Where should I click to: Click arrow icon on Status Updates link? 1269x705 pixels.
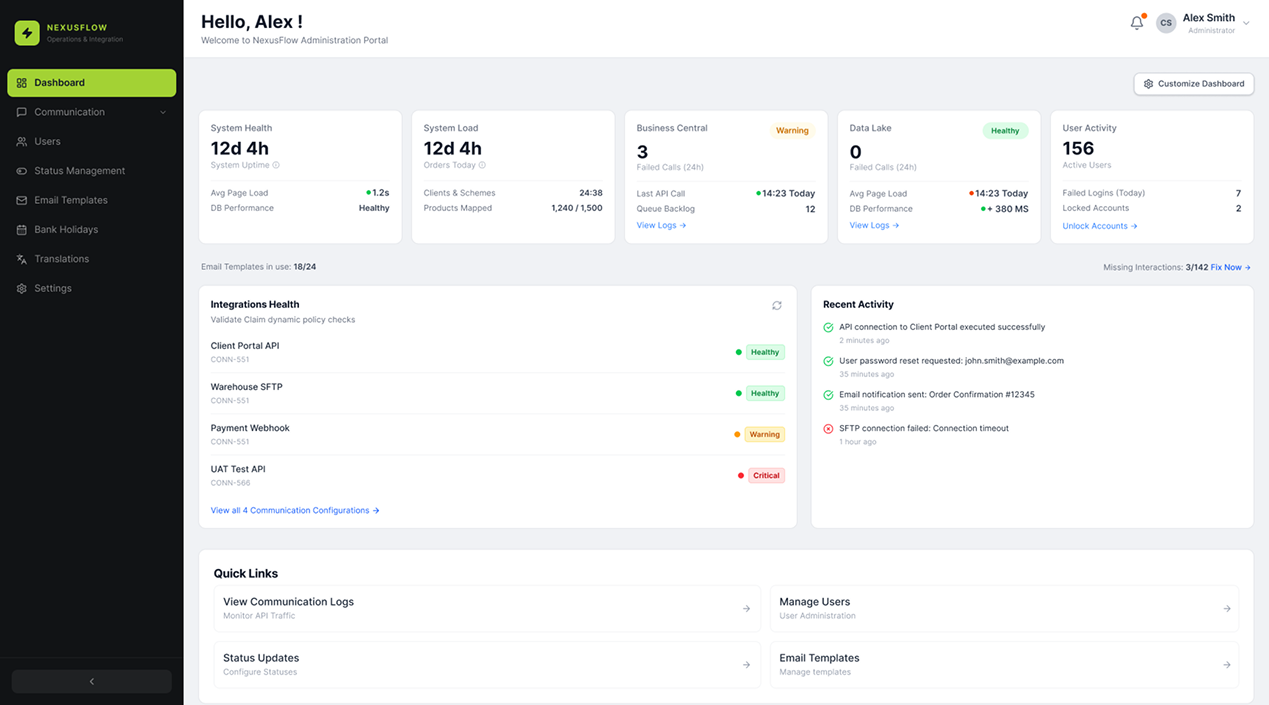[x=746, y=664]
